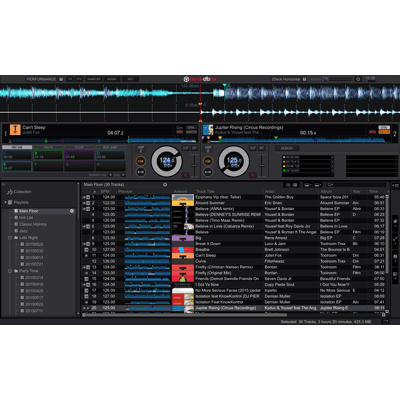
Task: Open the 2Deck Horizontal layout dropdown
Action: click(x=289, y=79)
